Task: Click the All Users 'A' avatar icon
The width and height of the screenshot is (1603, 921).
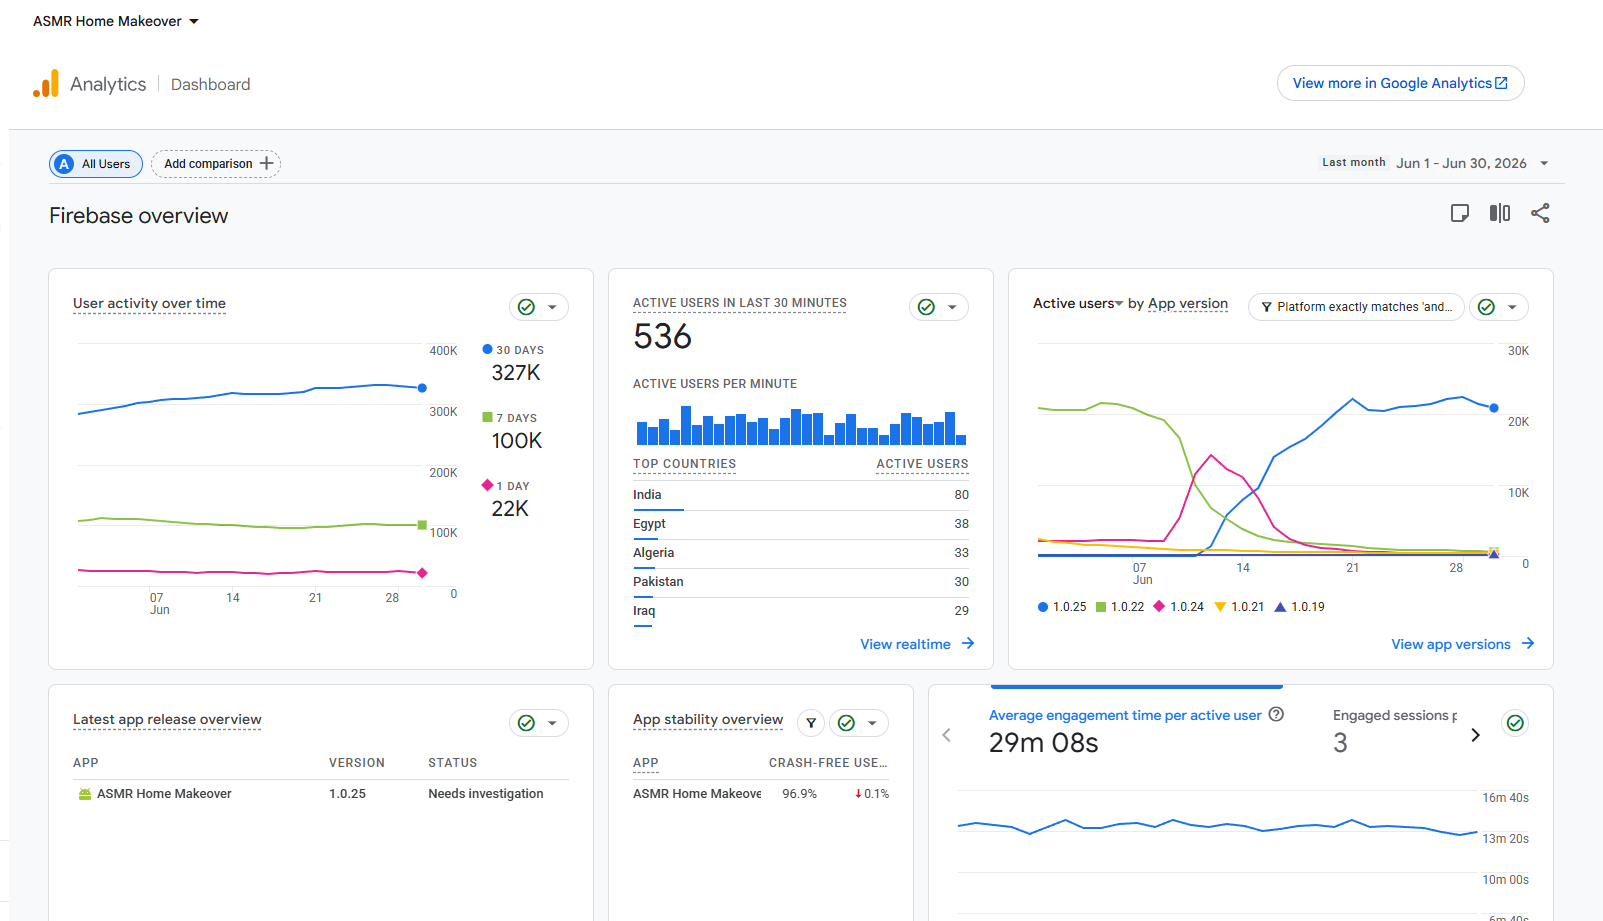Action: pyautogui.click(x=64, y=164)
